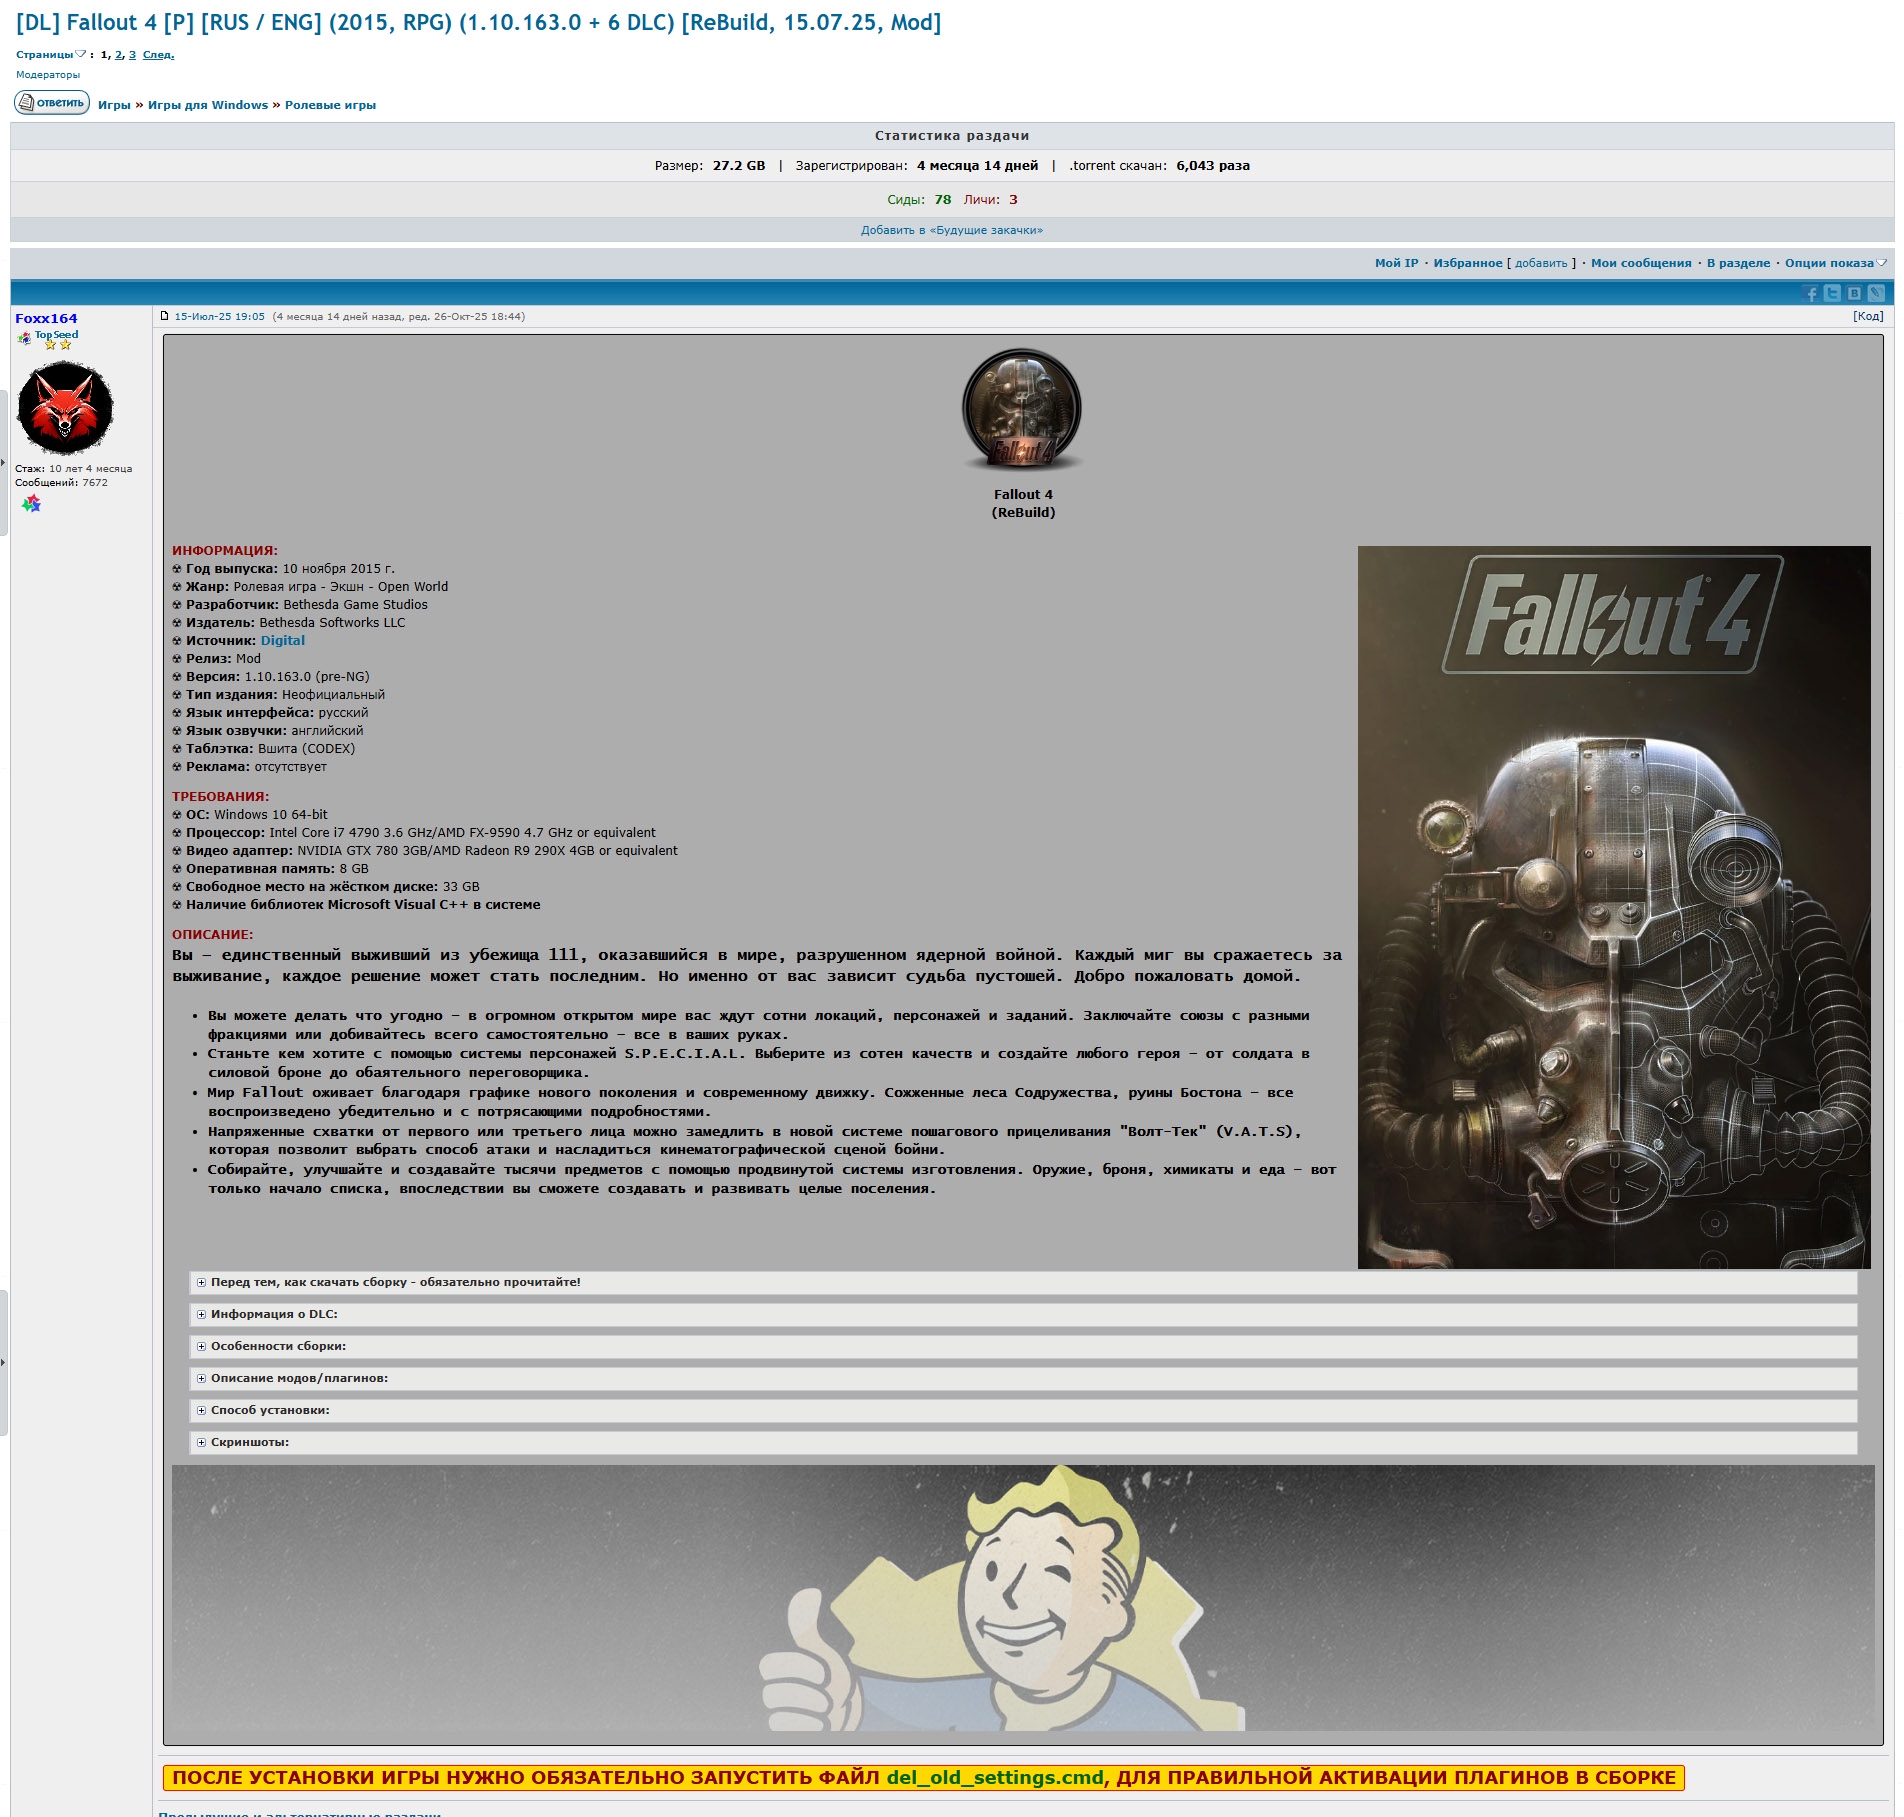1904x1817 pixels.
Task: Click the 'Мой IP' link
Action: point(1396,263)
